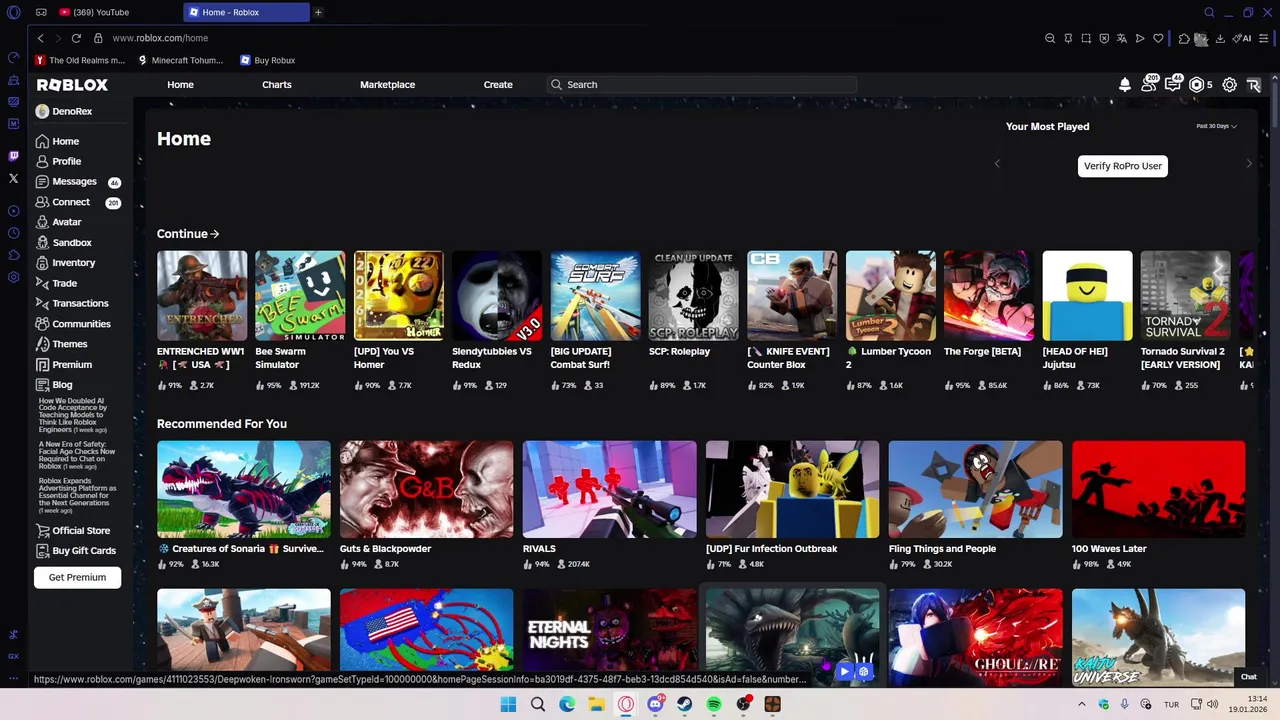Open Avatar in the left sidebar

(x=67, y=222)
